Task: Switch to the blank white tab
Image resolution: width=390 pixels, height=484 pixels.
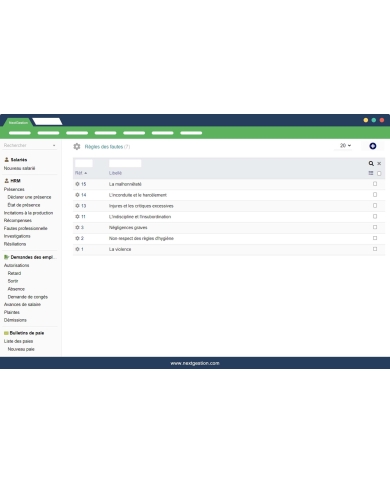Action: pos(47,122)
